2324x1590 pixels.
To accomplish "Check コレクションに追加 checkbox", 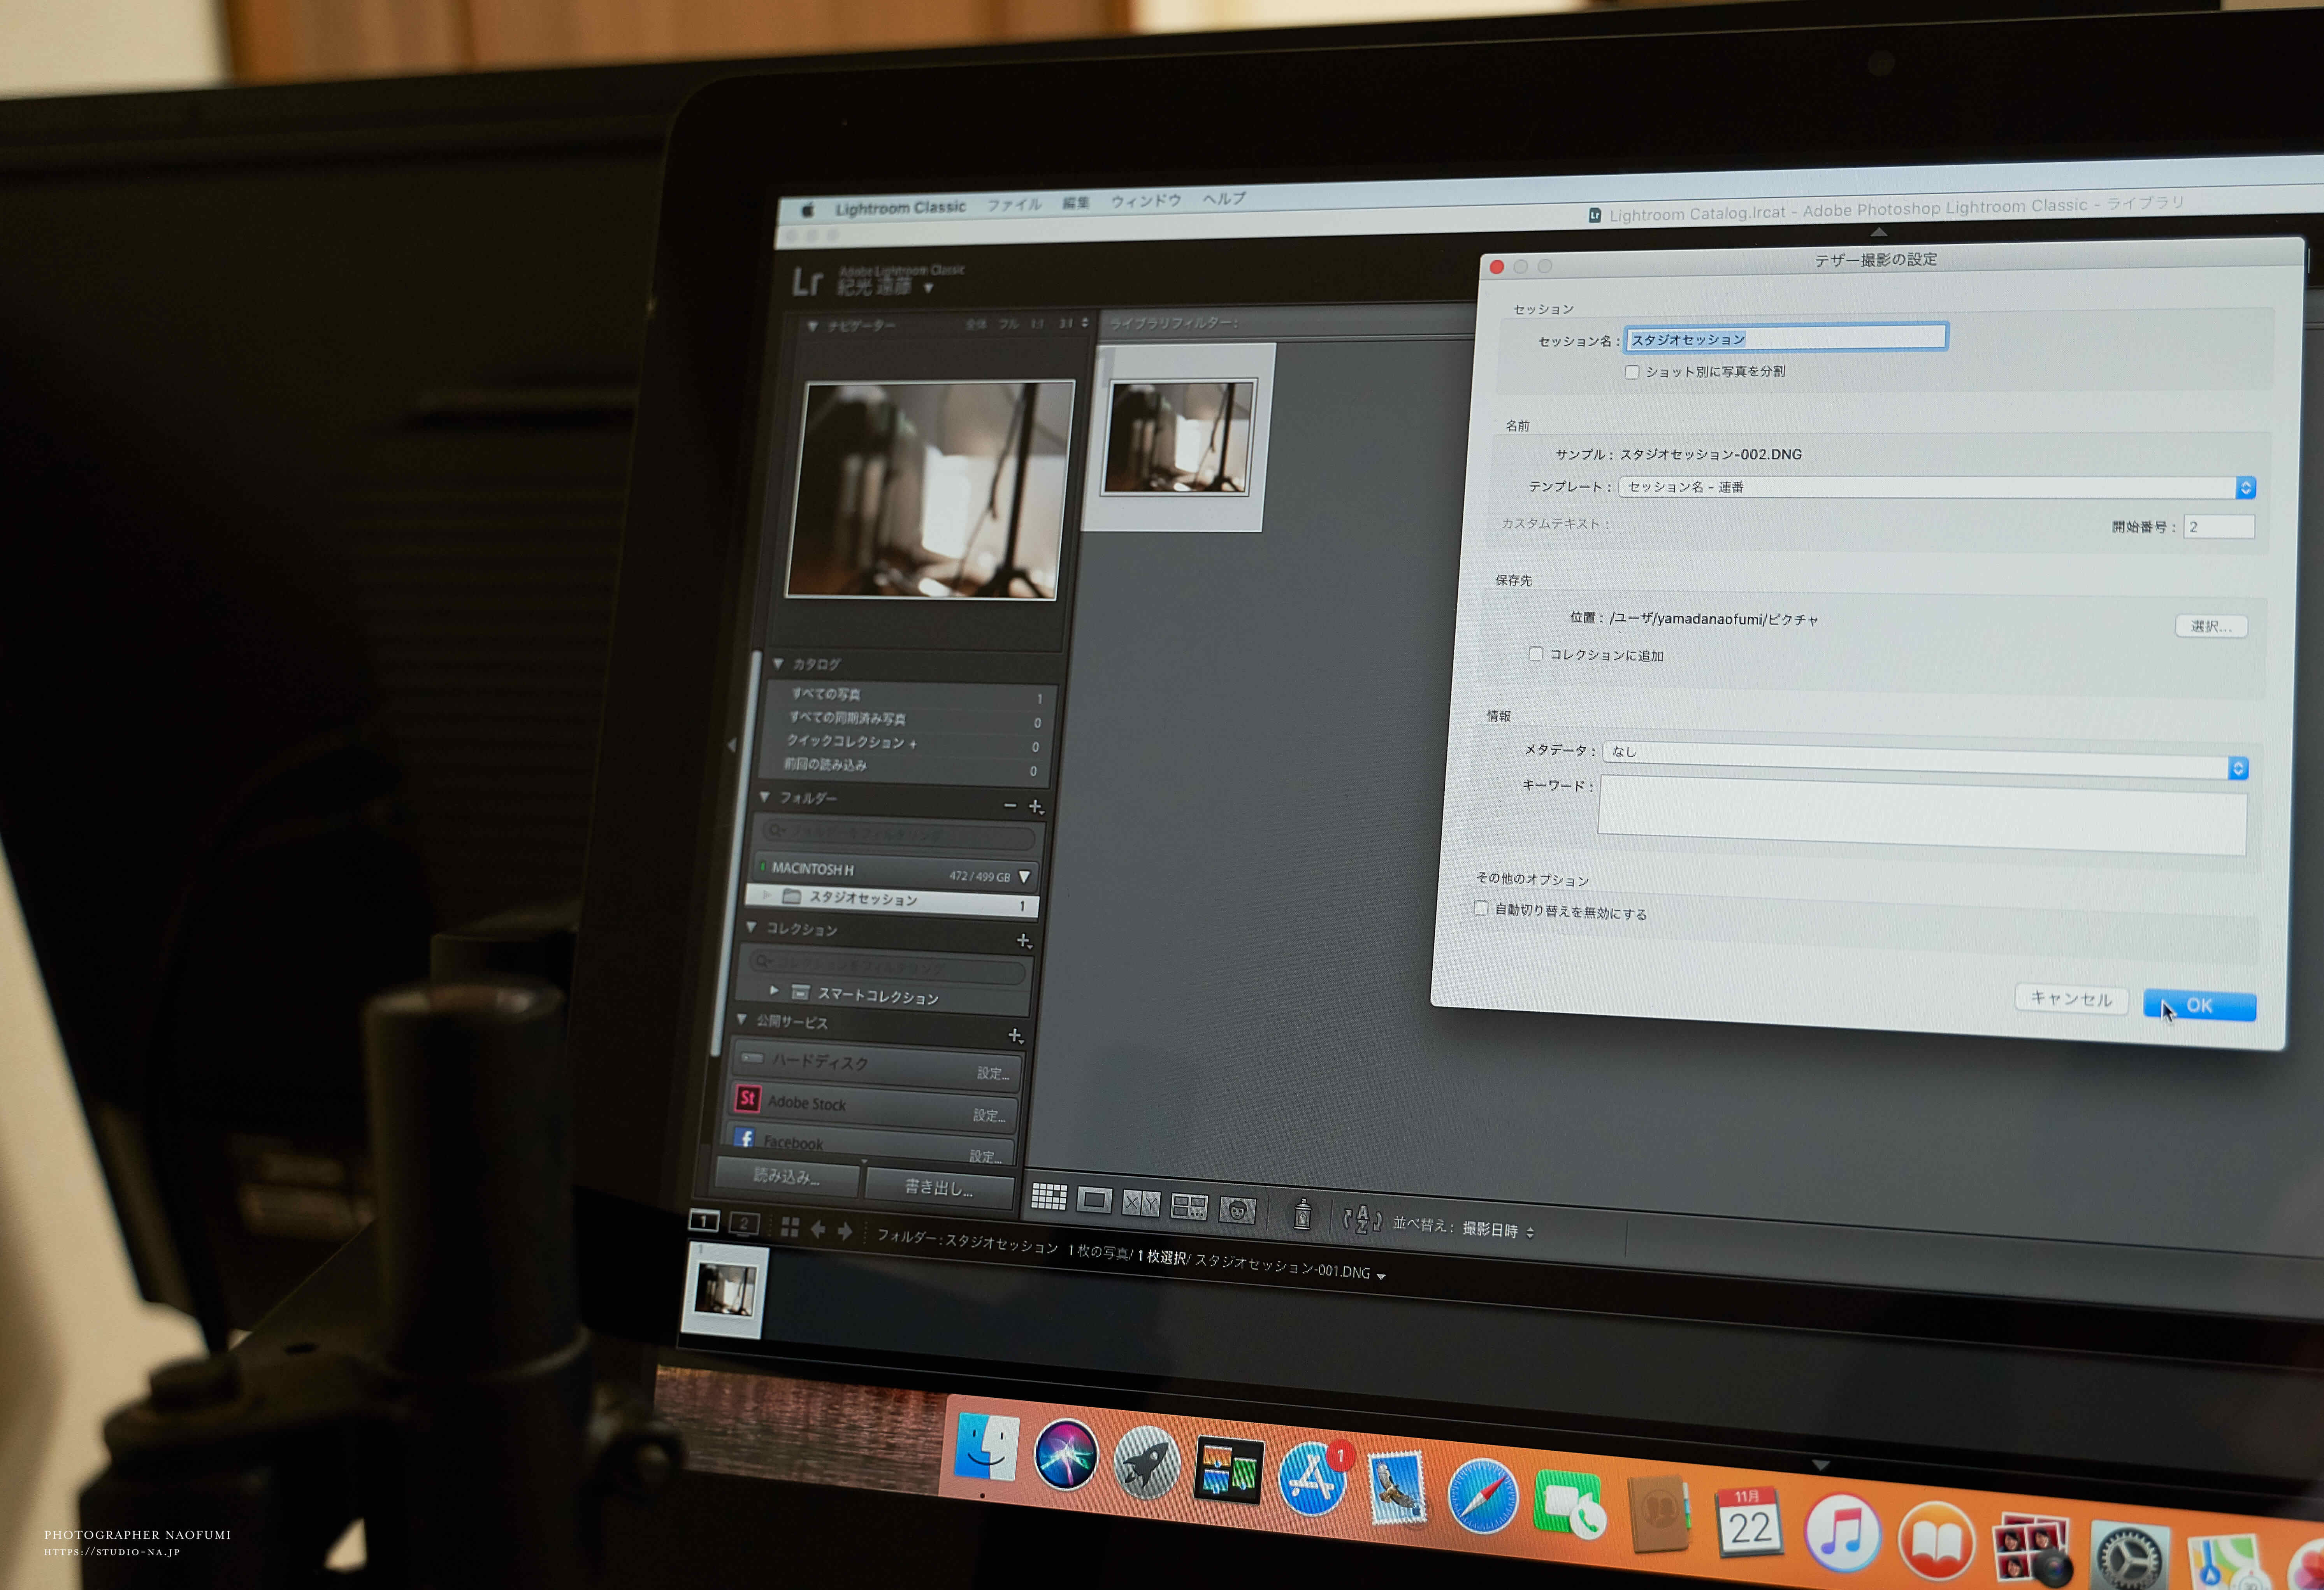I will click(1536, 654).
